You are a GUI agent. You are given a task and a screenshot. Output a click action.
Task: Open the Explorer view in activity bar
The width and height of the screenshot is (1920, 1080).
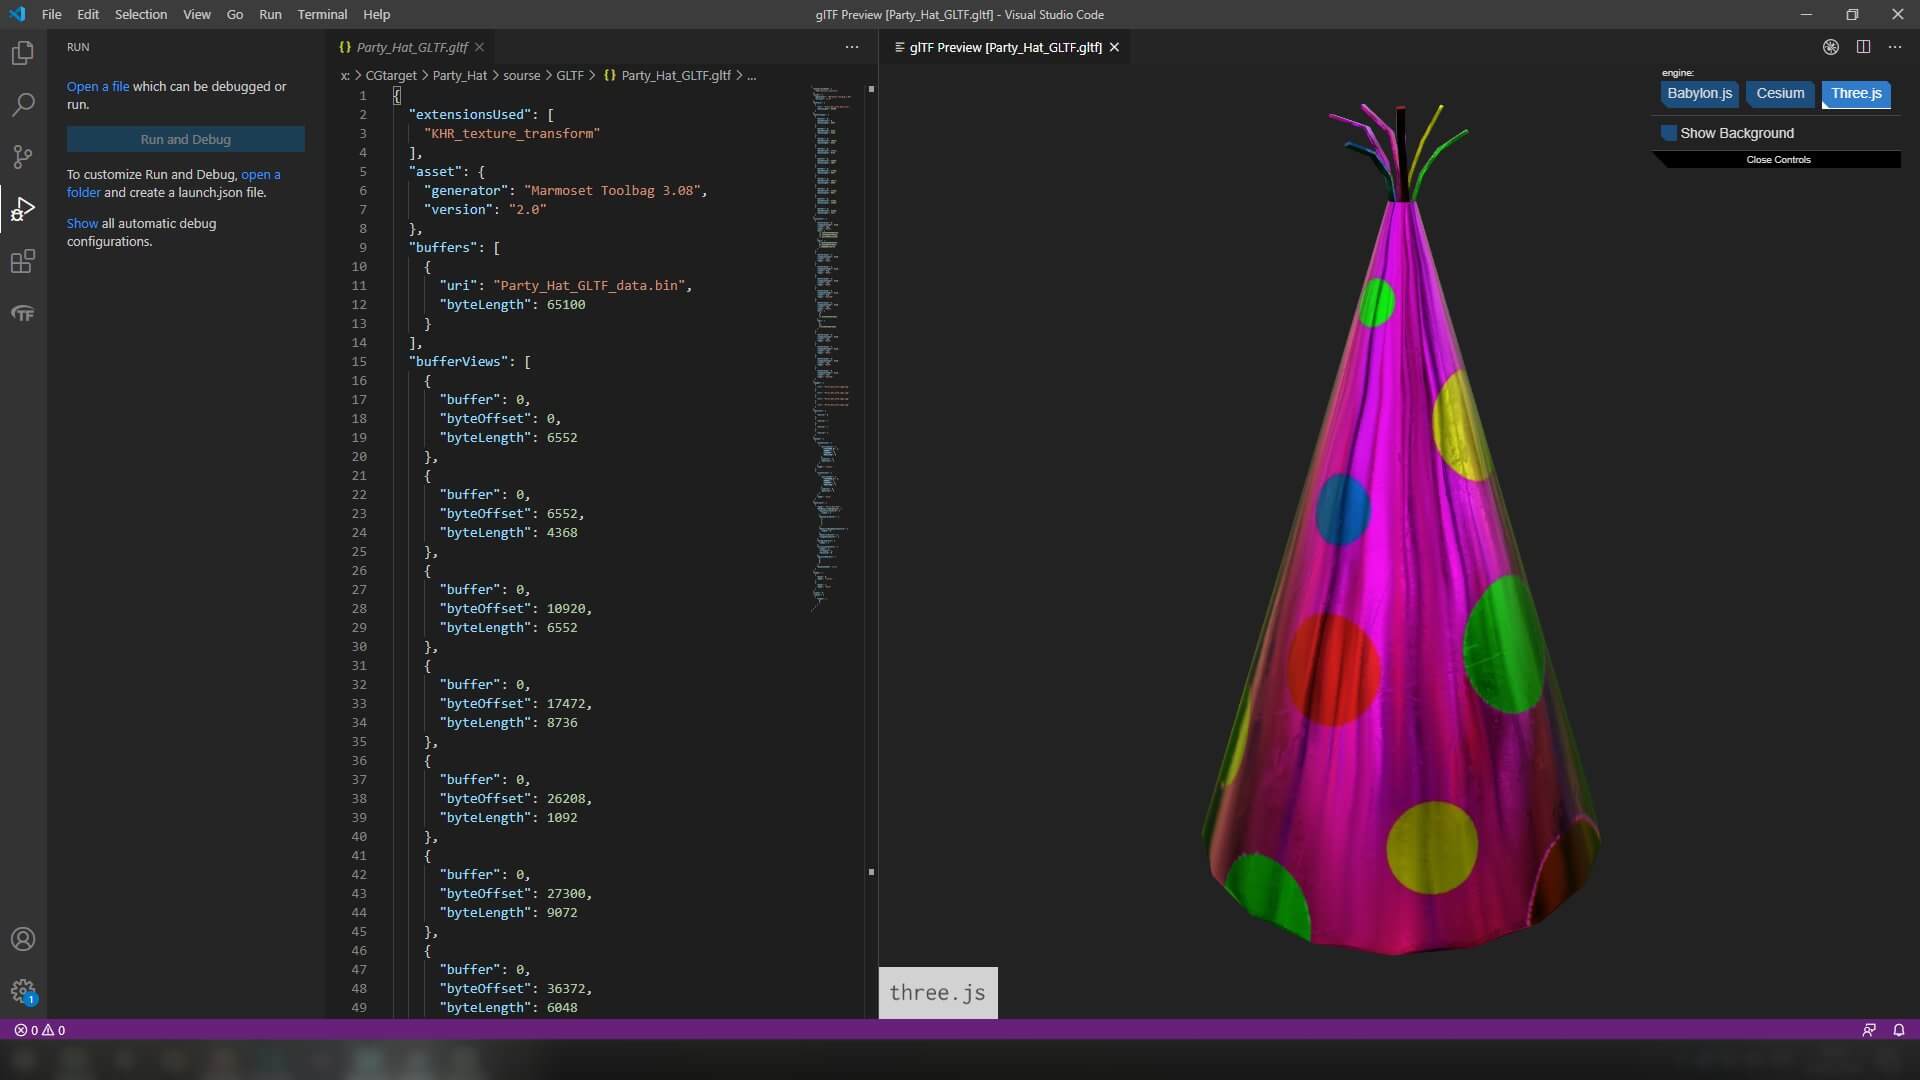[22, 53]
